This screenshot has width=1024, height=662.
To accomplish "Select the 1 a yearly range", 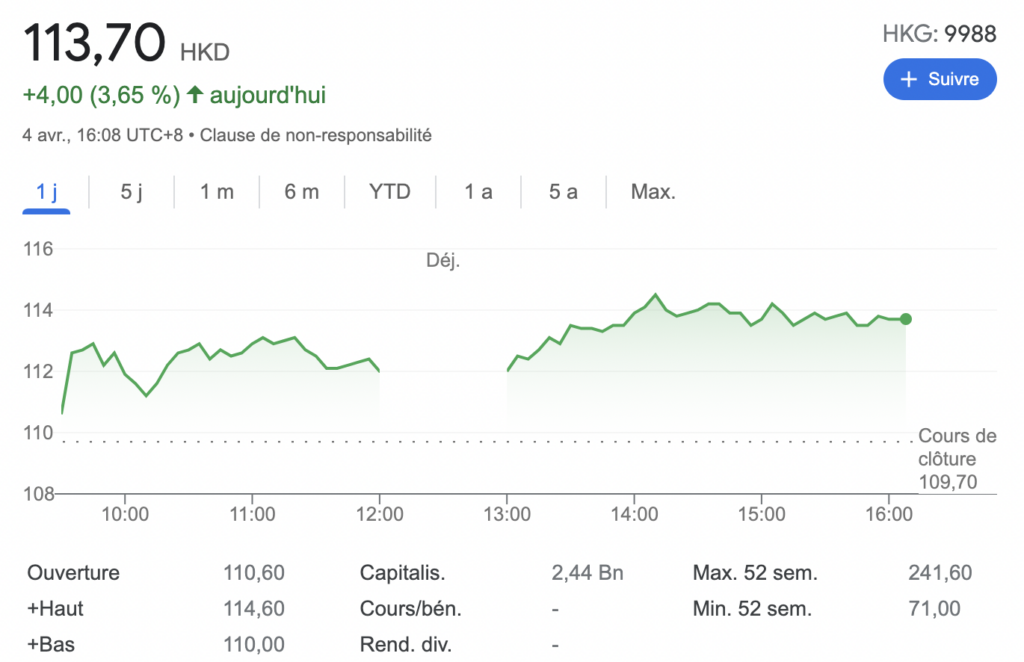I will pos(478,191).
